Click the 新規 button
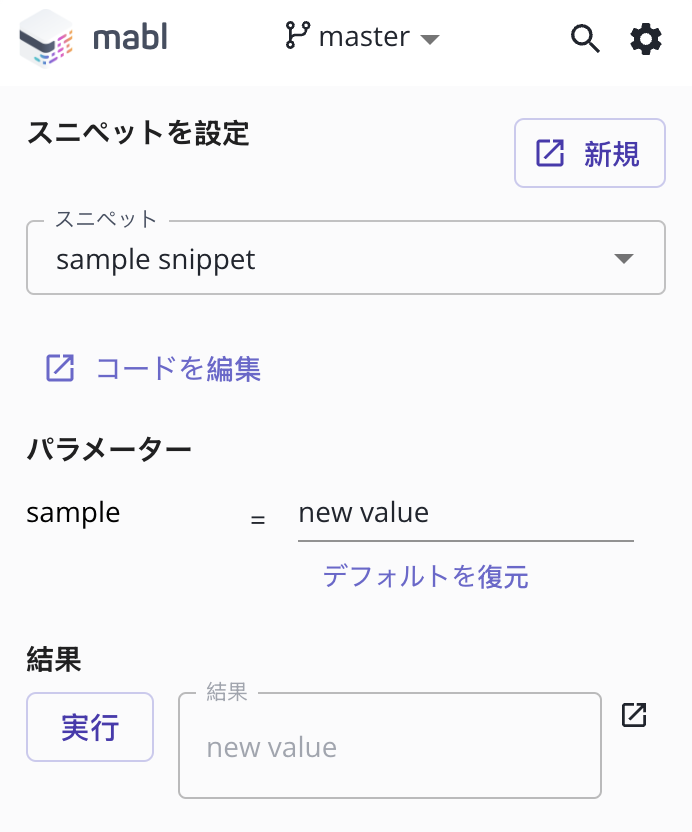The width and height of the screenshot is (692, 832). pos(590,153)
